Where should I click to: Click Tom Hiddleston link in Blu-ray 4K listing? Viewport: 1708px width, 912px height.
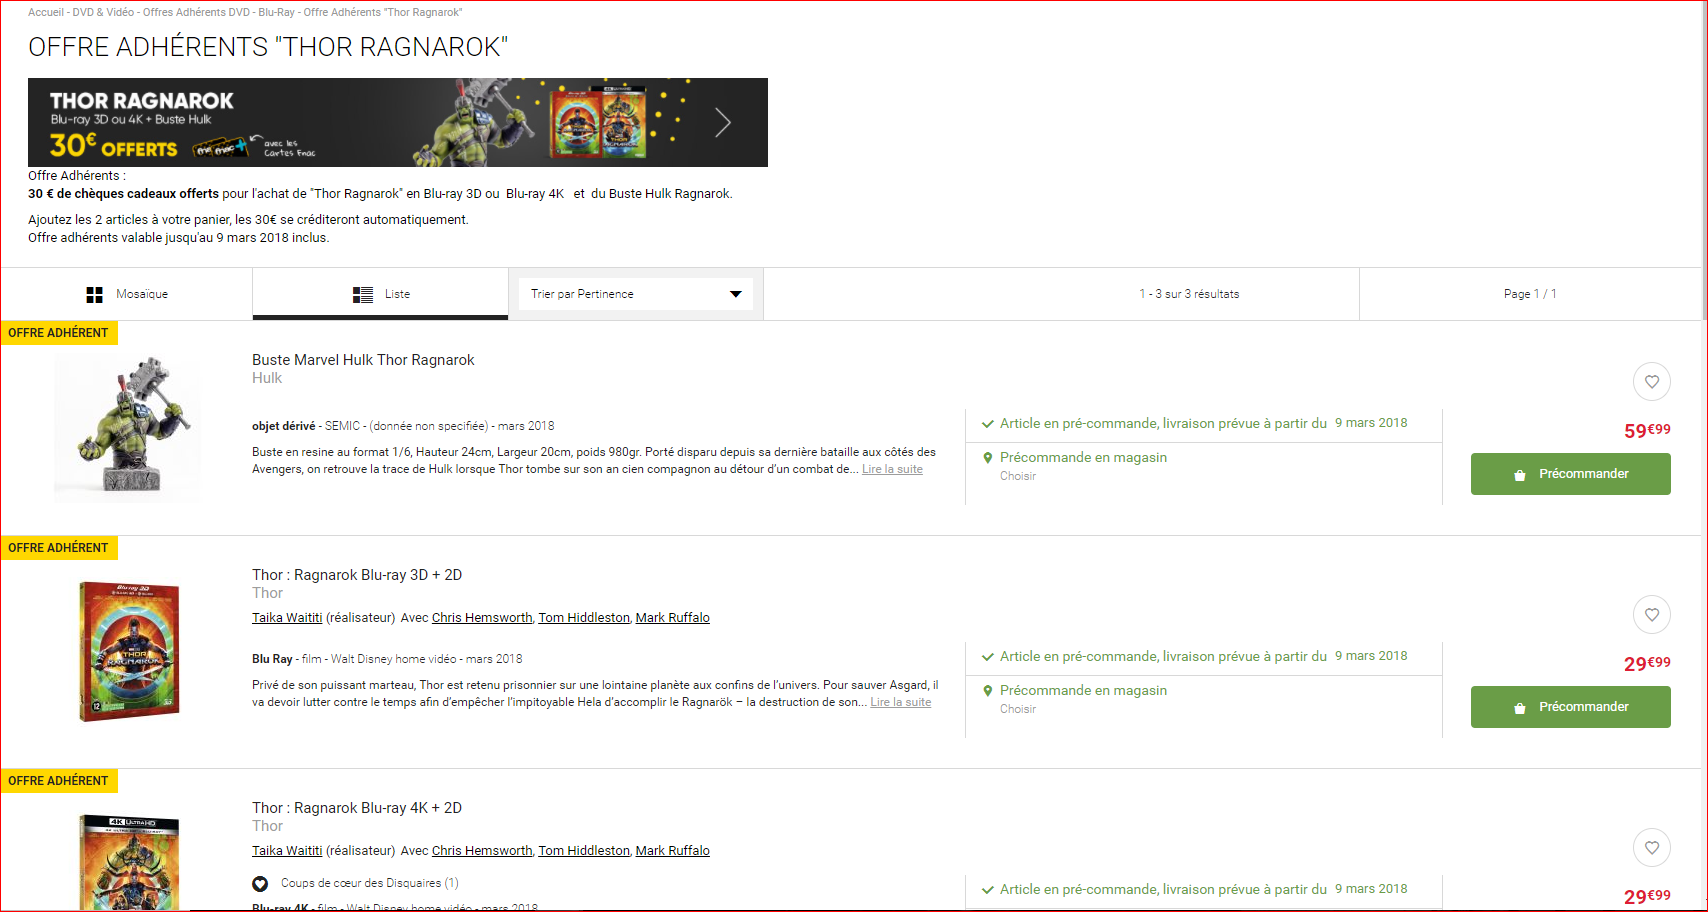pyautogui.click(x=584, y=851)
